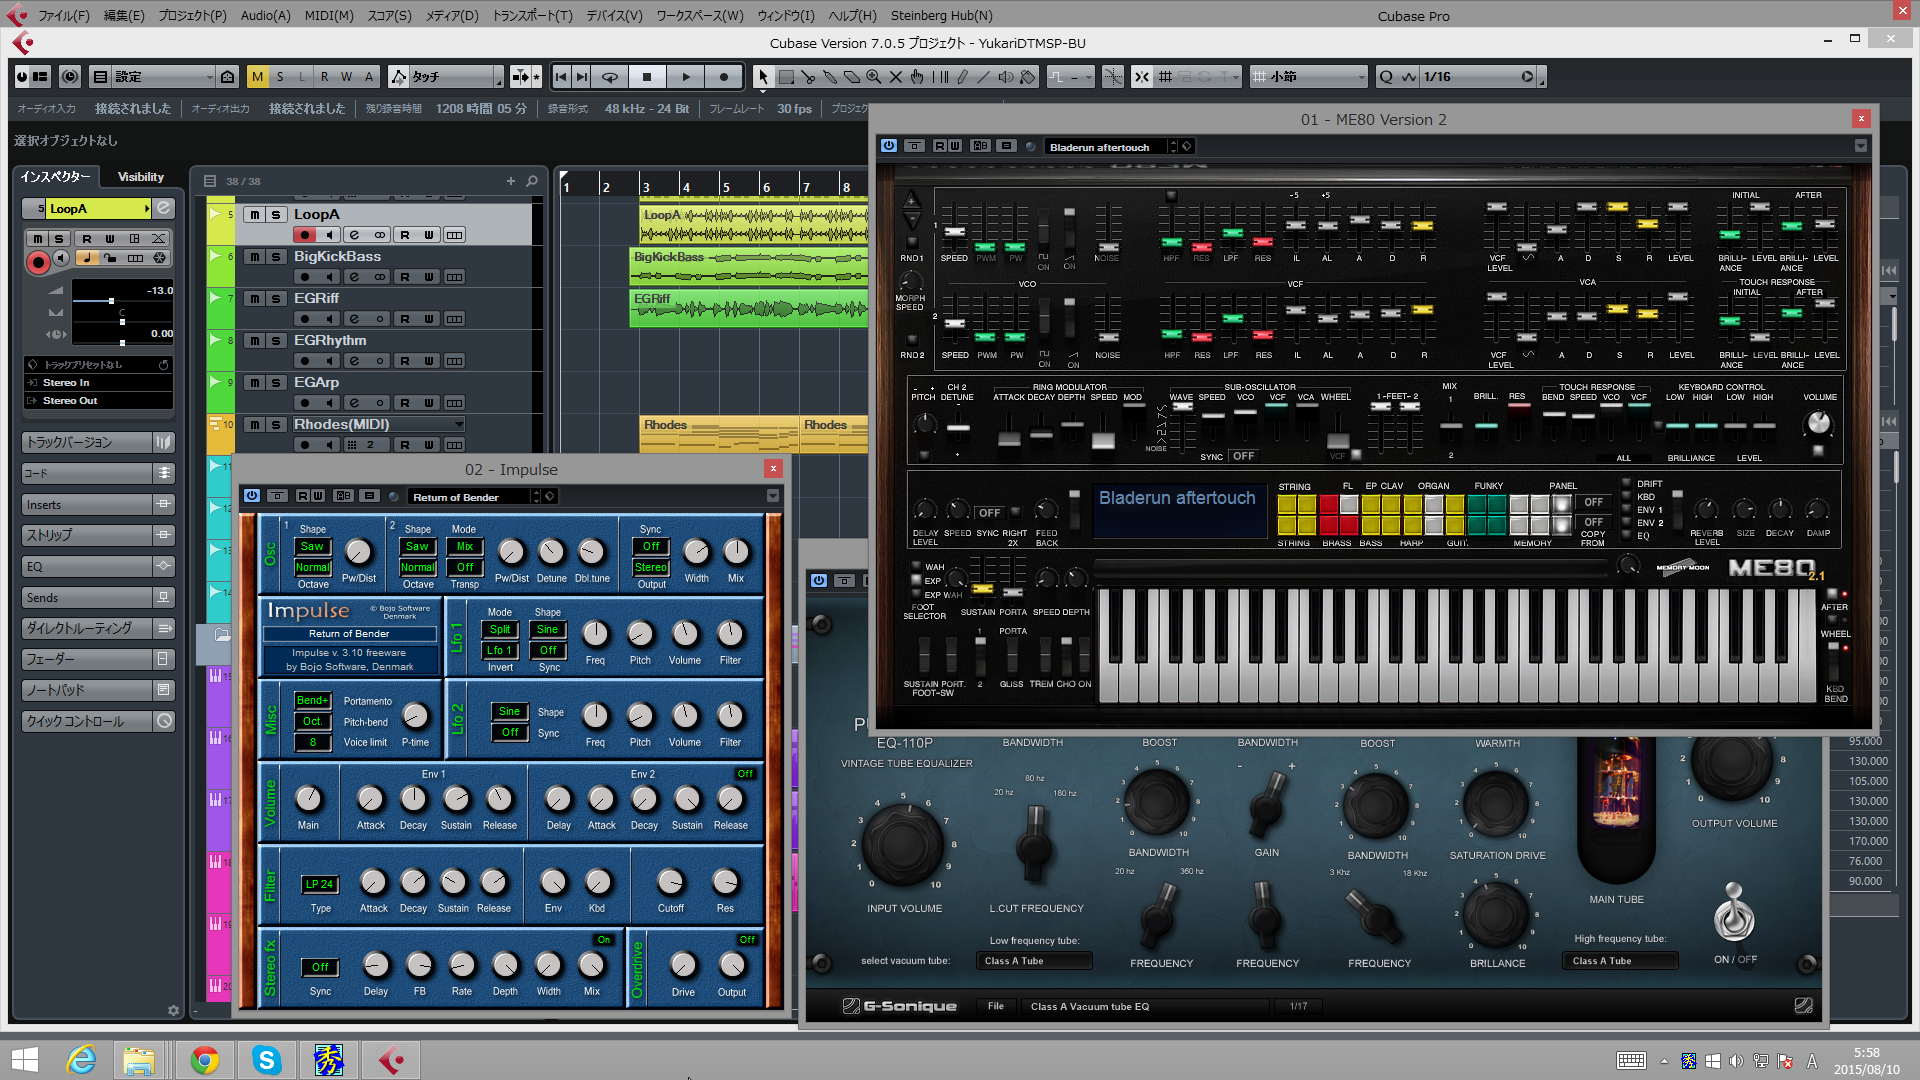This screenshot has width=1920, height=1080.
Task: Open Cubase from the Windows taskbar
Action: point(390,1059)
